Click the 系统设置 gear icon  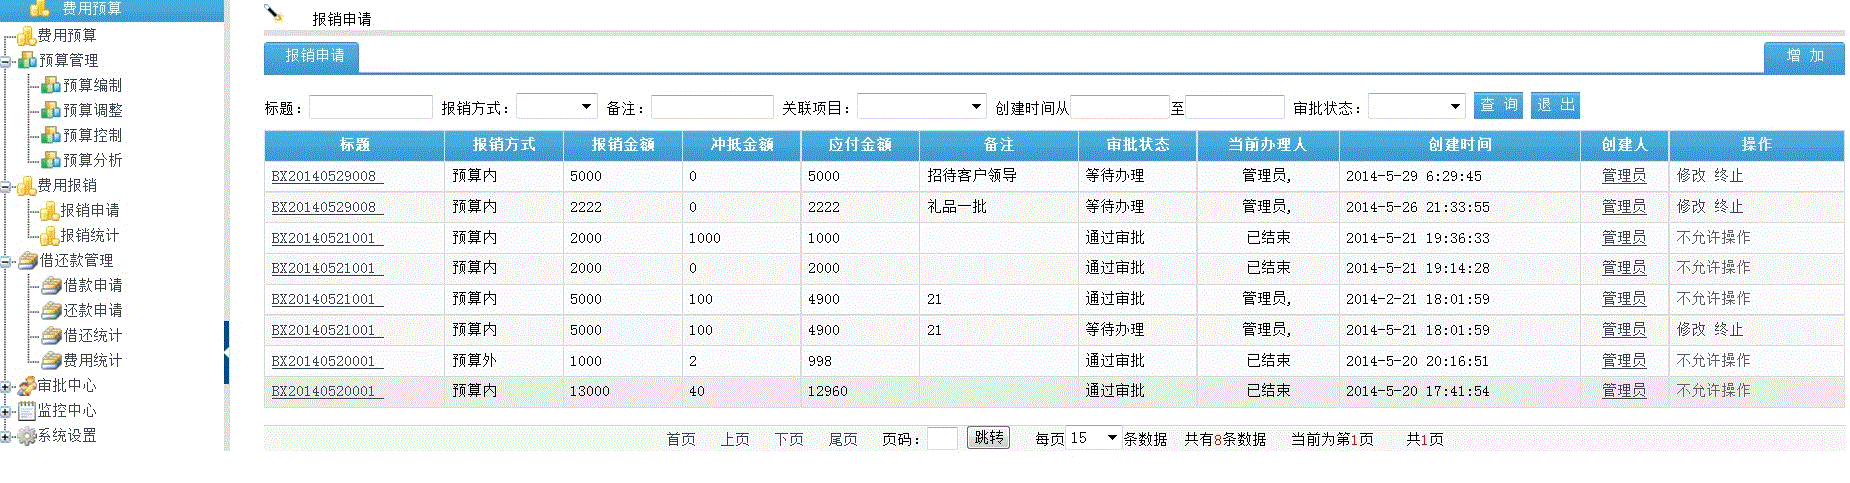[x=27, y=436]
